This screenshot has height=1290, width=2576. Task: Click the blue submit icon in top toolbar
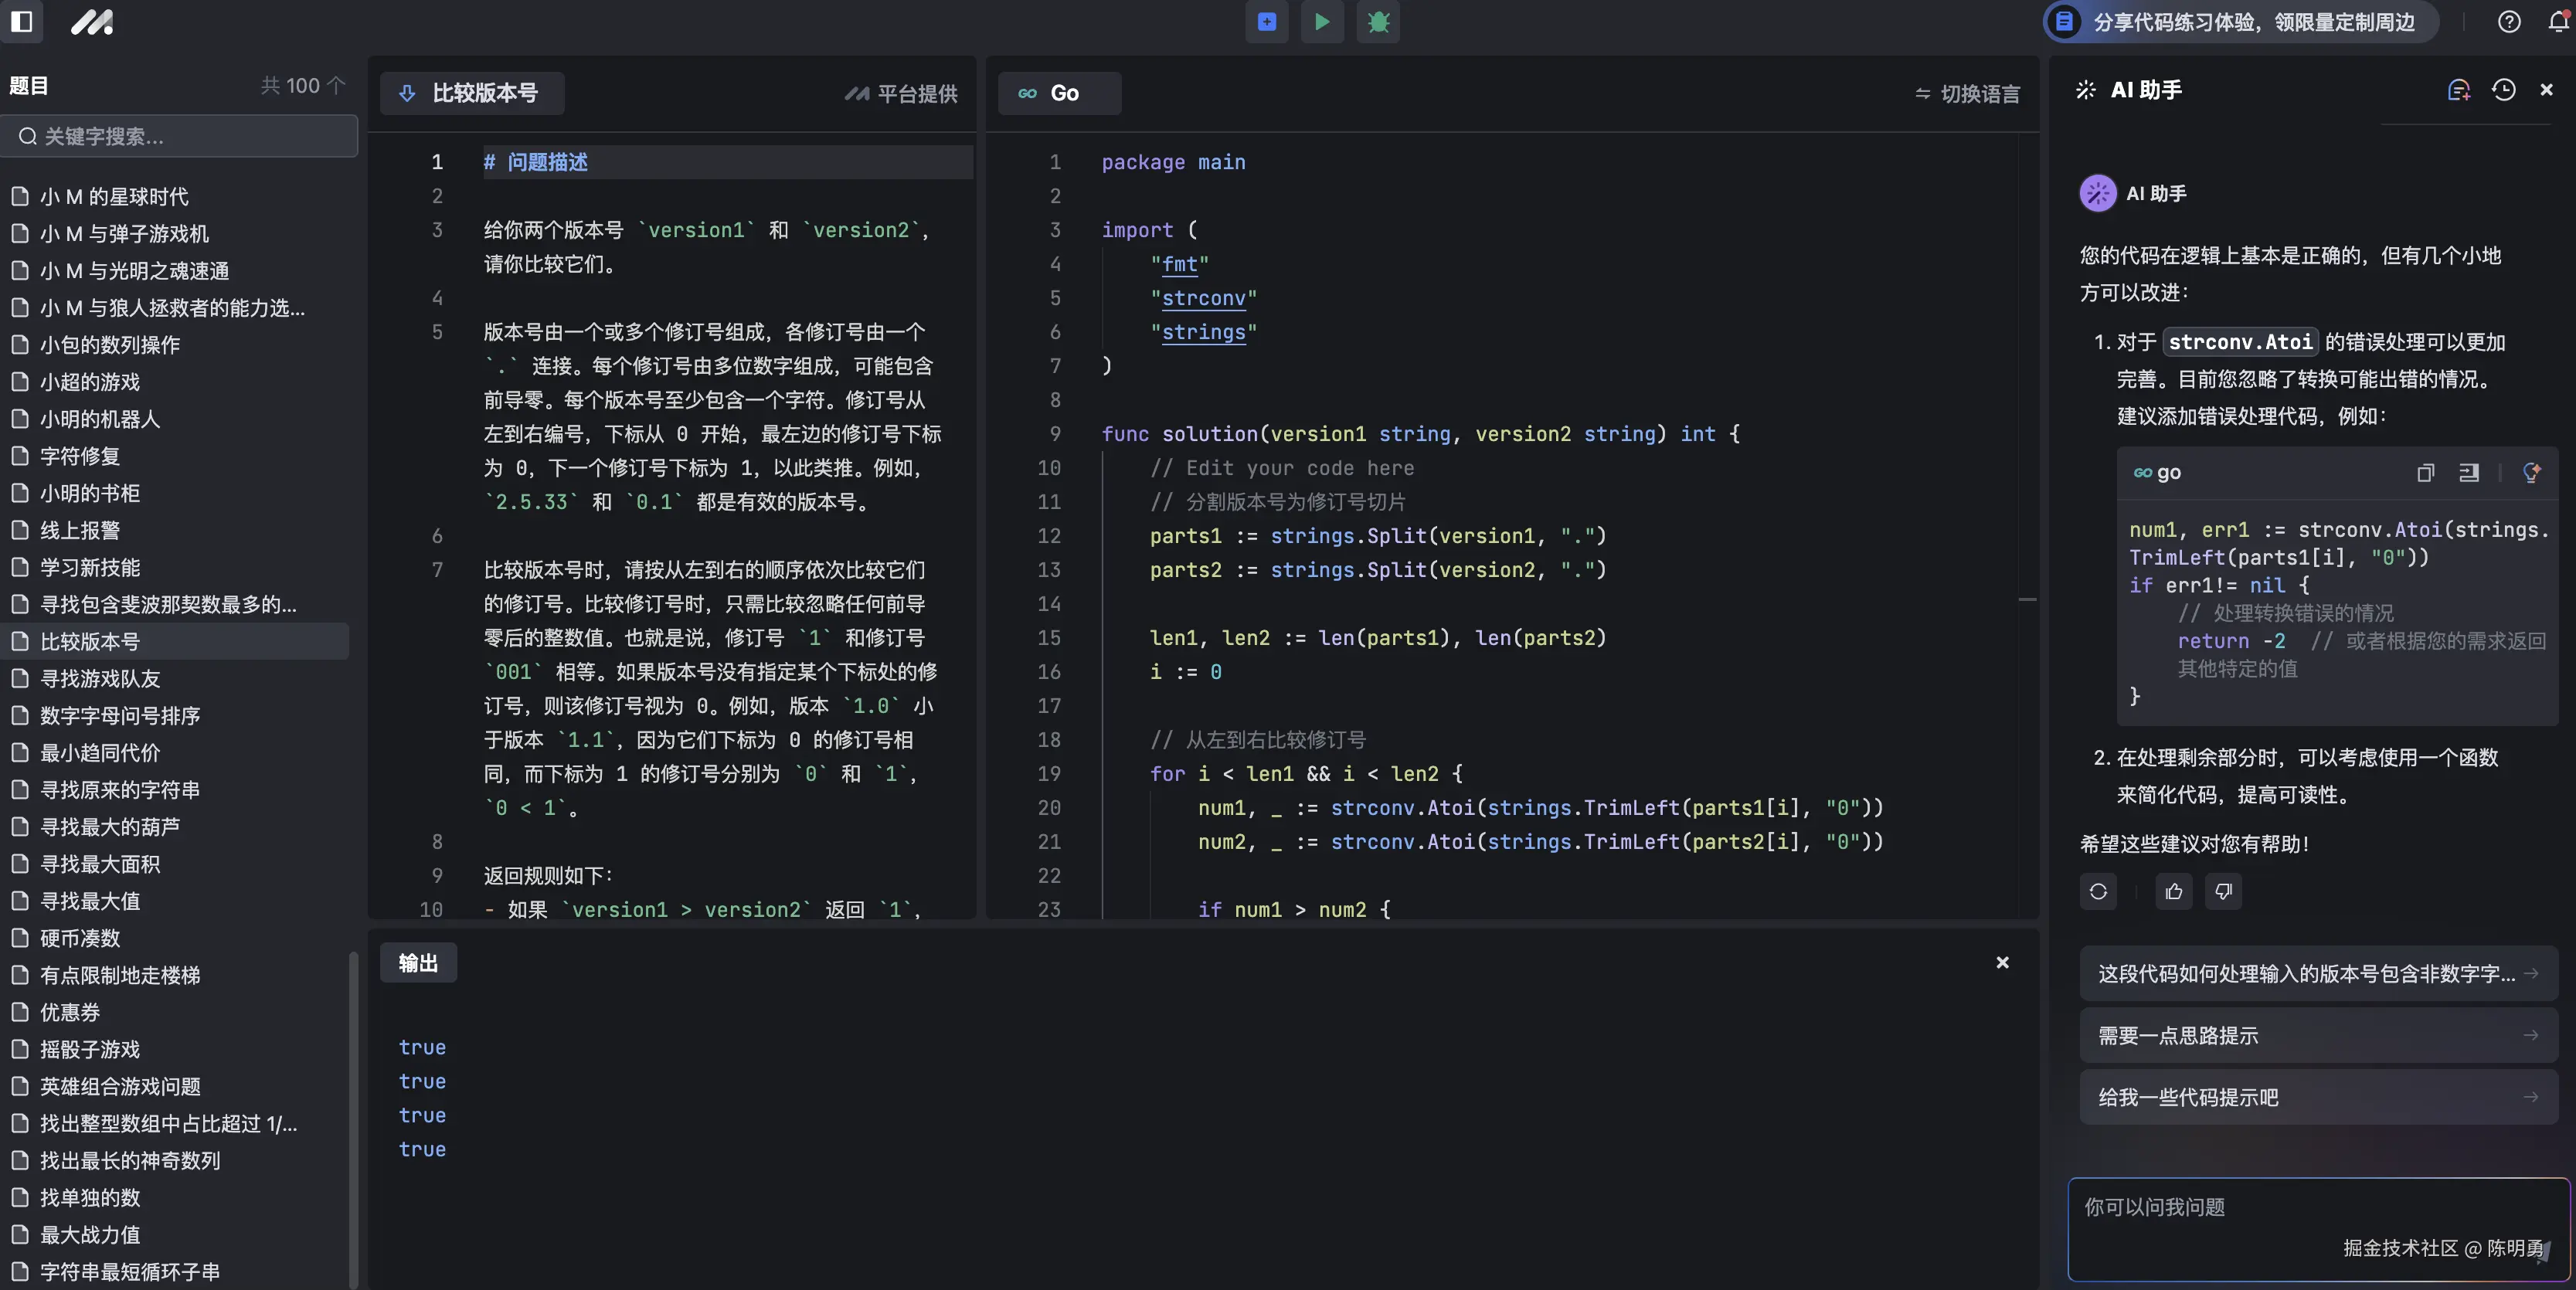1266,21
